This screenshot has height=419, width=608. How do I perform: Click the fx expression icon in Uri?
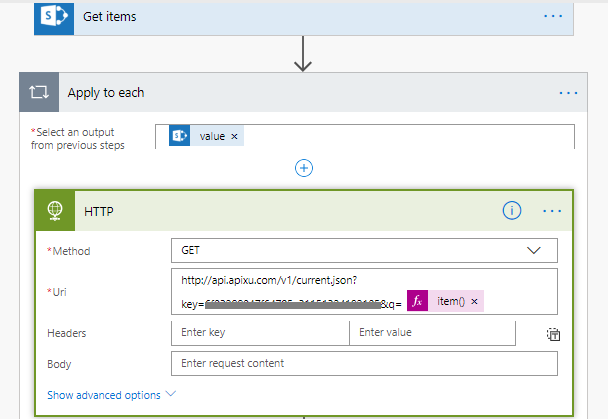click(417, 301)
